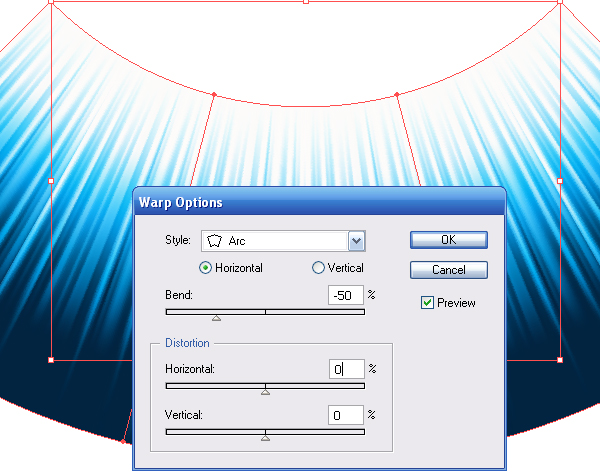Screen dimensions: 600x474
Task: Toggle the Preview checkbox
Action: (x=427, y=303)
